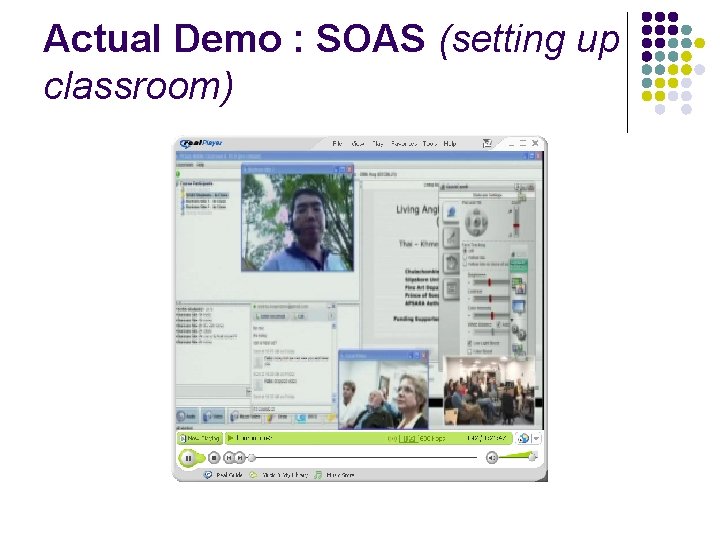Select the second face tracking radio button
The width and height of the screenshot is (720, 540).
pyautogui.click(x=465, y=258)
